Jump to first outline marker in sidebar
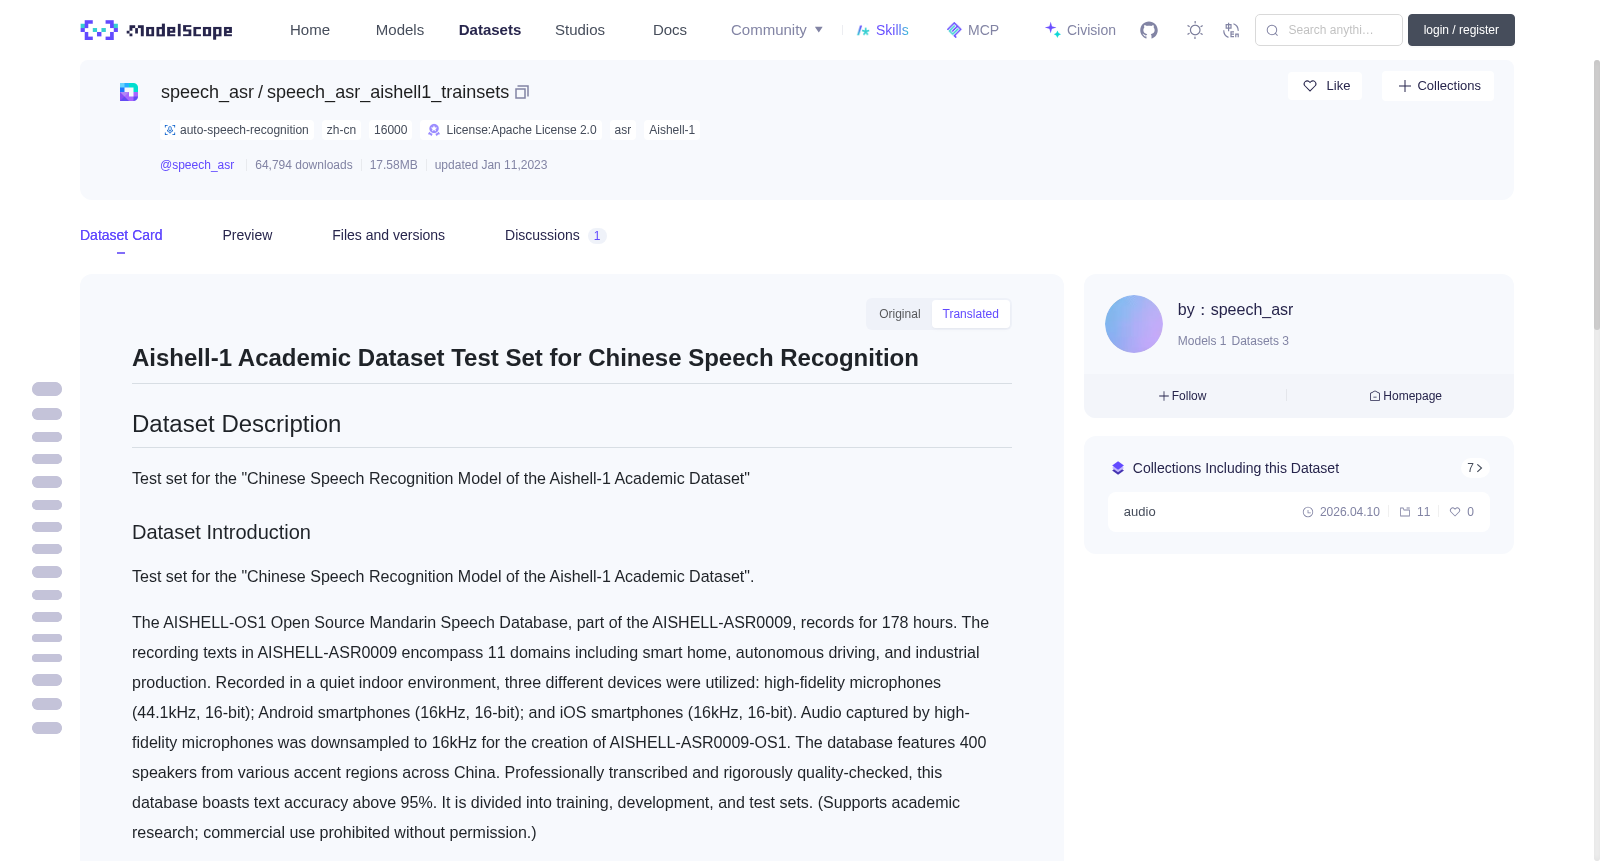 (47, 389)
